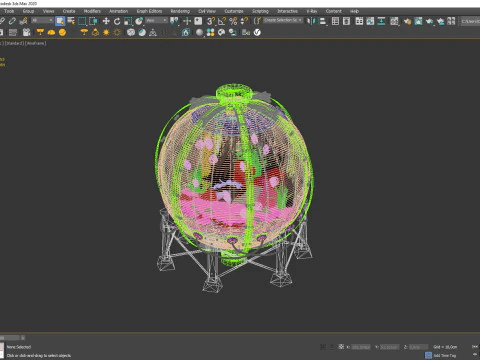
Task: Toggle Spinner Snap
Action: pos(244,21)
